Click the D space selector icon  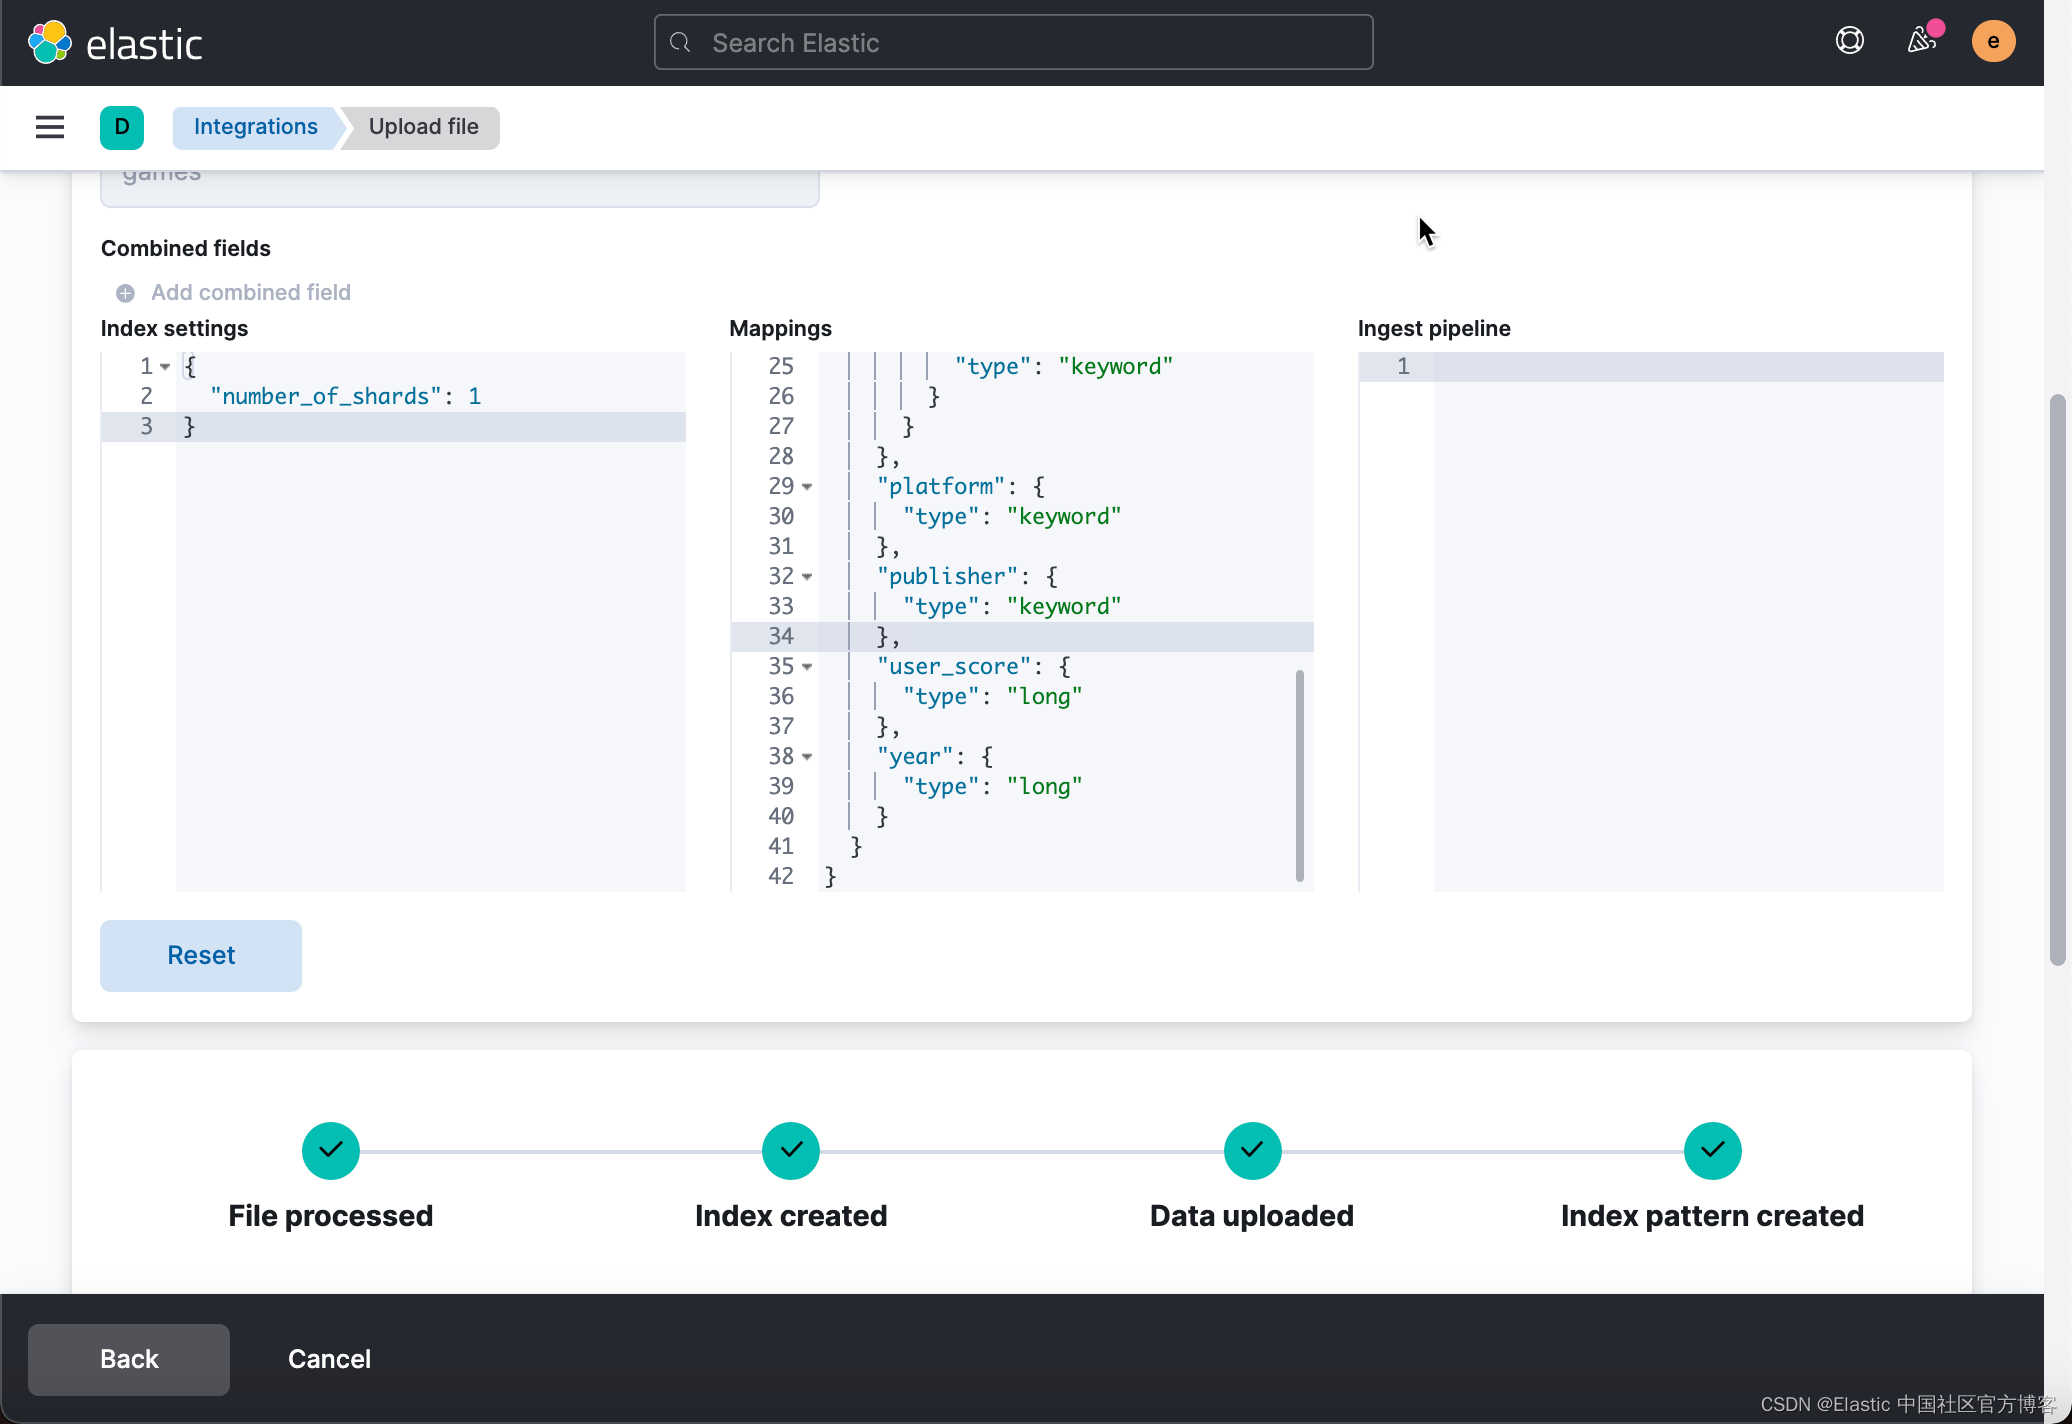(x=122, y=127)
